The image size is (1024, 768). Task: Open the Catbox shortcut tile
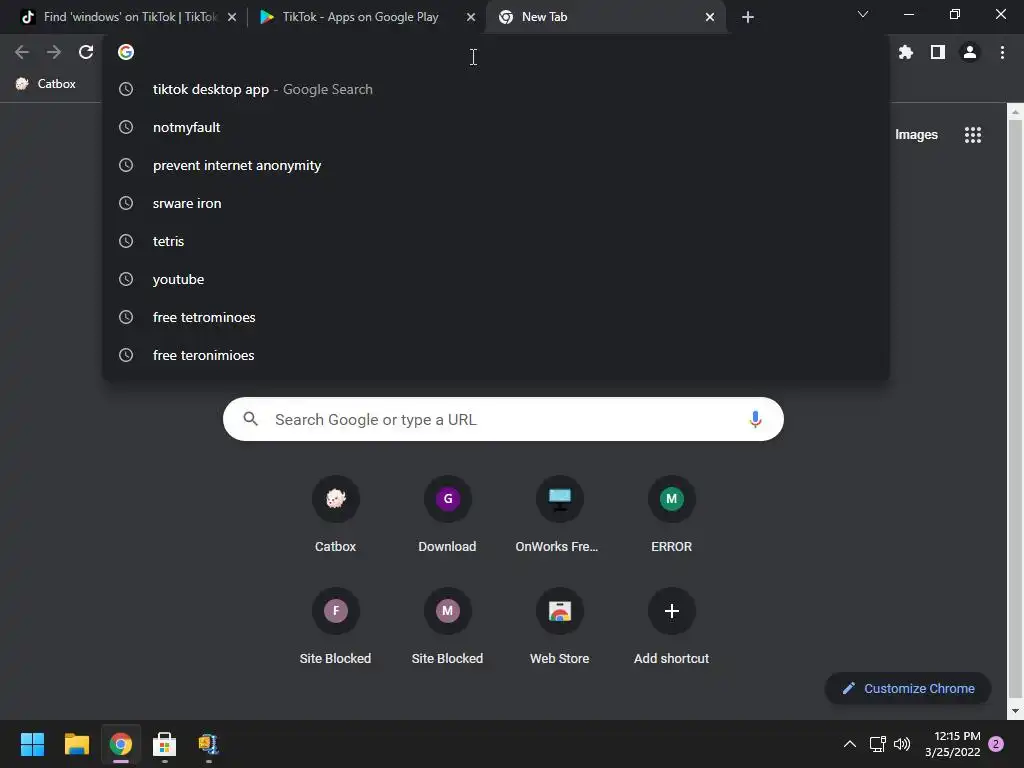336,515
